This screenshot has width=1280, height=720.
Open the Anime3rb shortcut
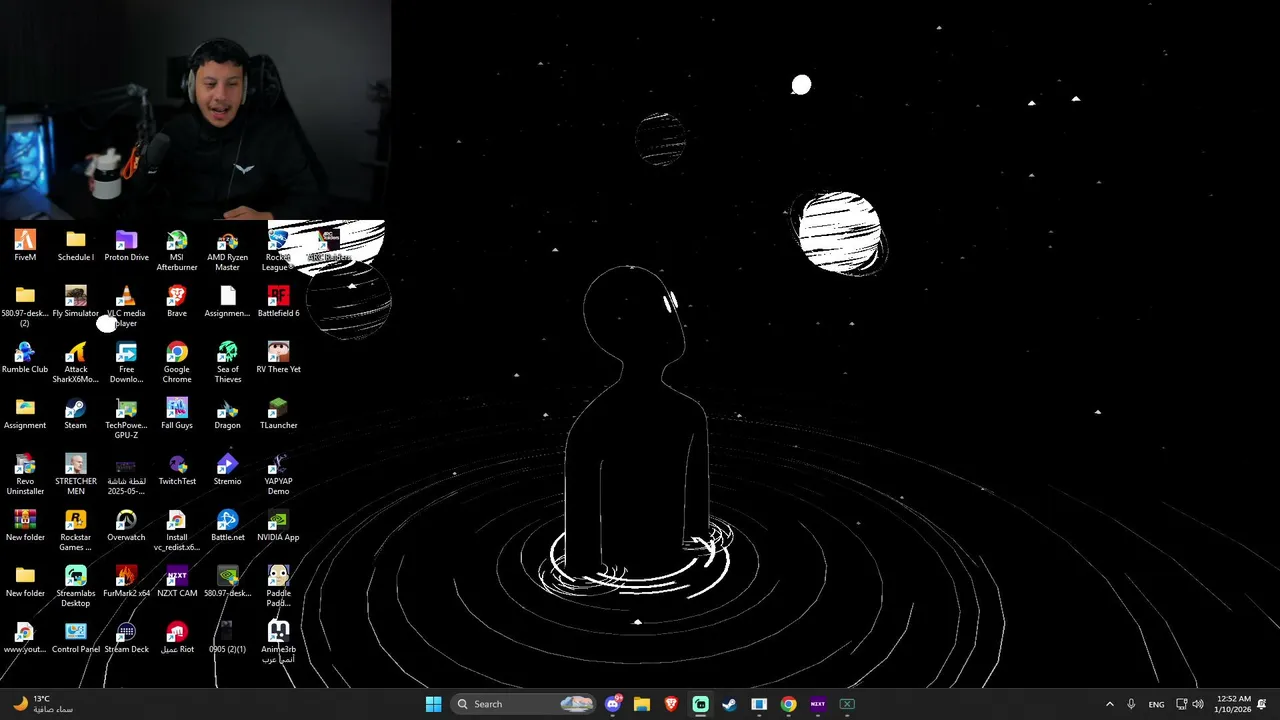pyautogui.click(x=278, y=643)
